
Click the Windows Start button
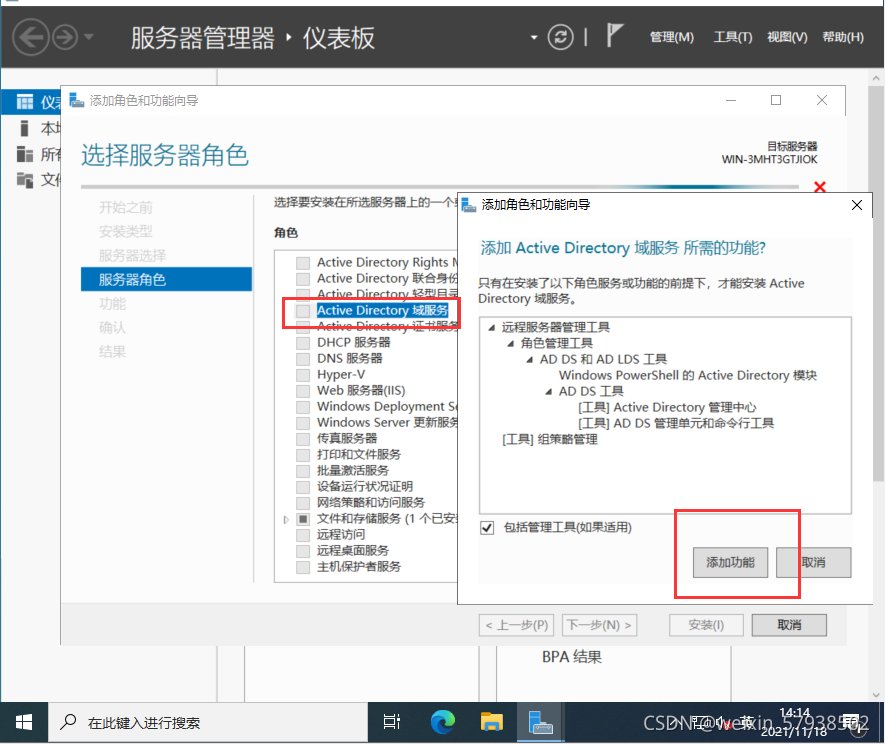pyautogui.click(x=24, y=722)
